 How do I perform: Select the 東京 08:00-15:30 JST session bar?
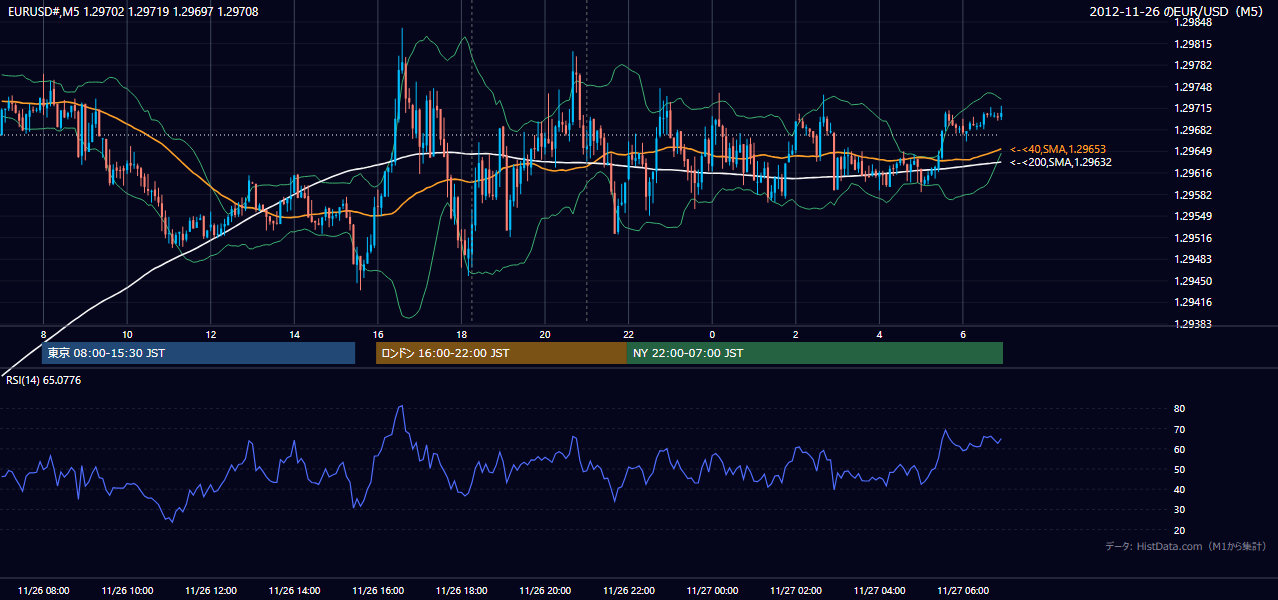pyautogui.click(x=198, y=353)
